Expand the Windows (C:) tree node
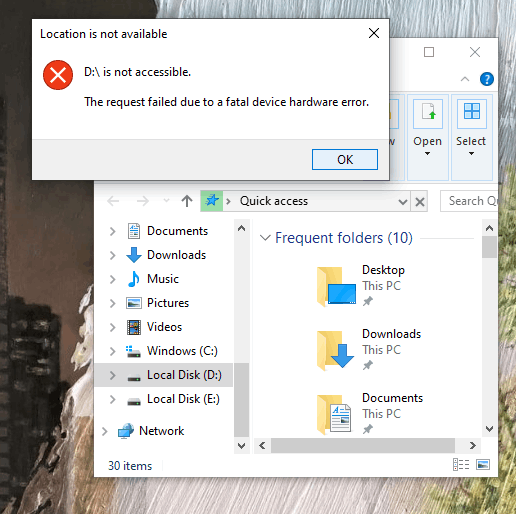The height and width of the screenshot is (514, 516). [112, 351]
